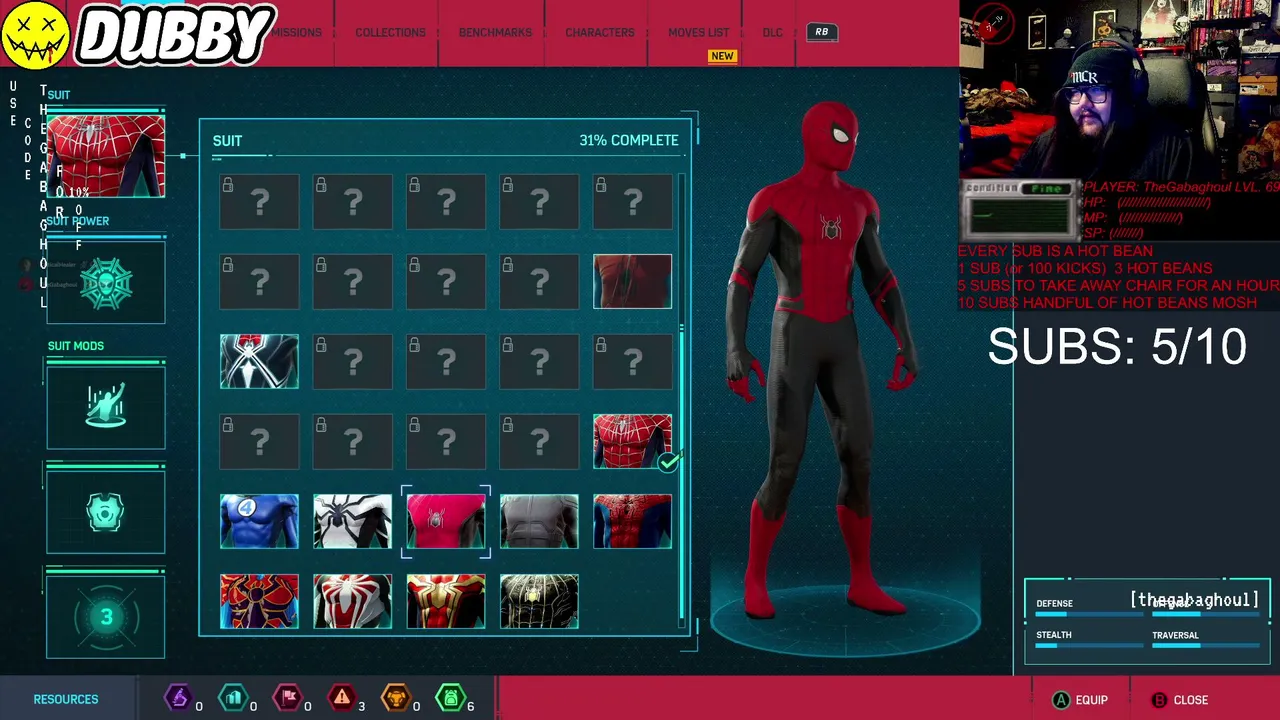Click the Close button
The height and width of the screenshot is (720, 1280).
pos(1179,700)
